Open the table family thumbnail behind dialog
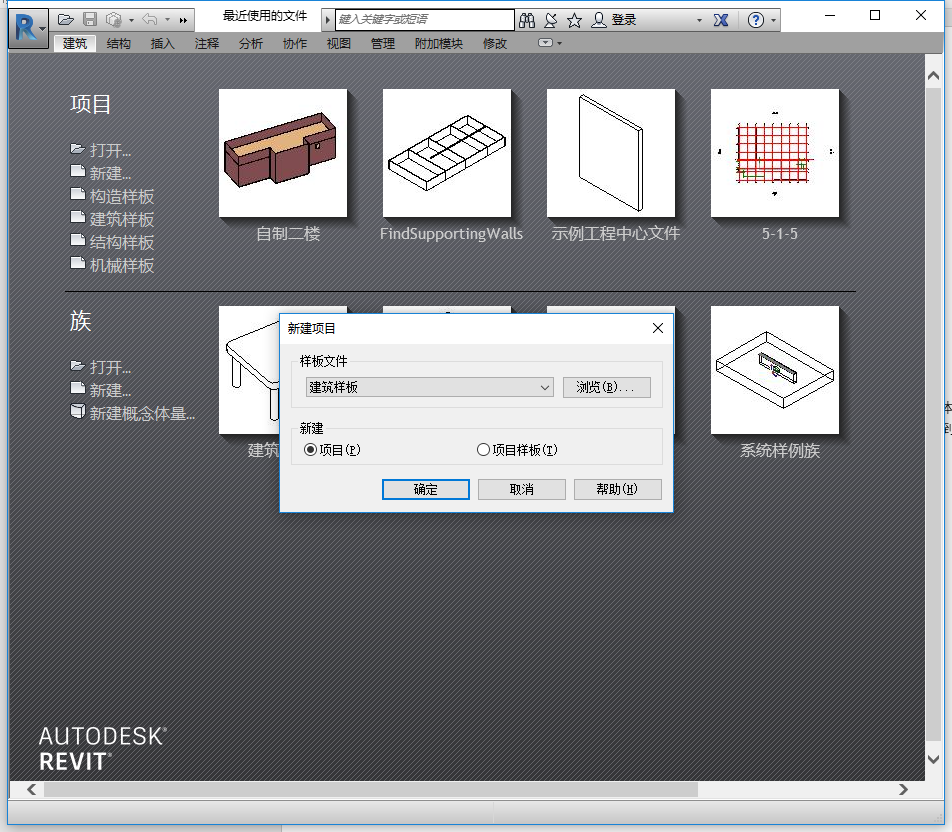The width and height of the screenshot is (952, 832). (249, 370)
